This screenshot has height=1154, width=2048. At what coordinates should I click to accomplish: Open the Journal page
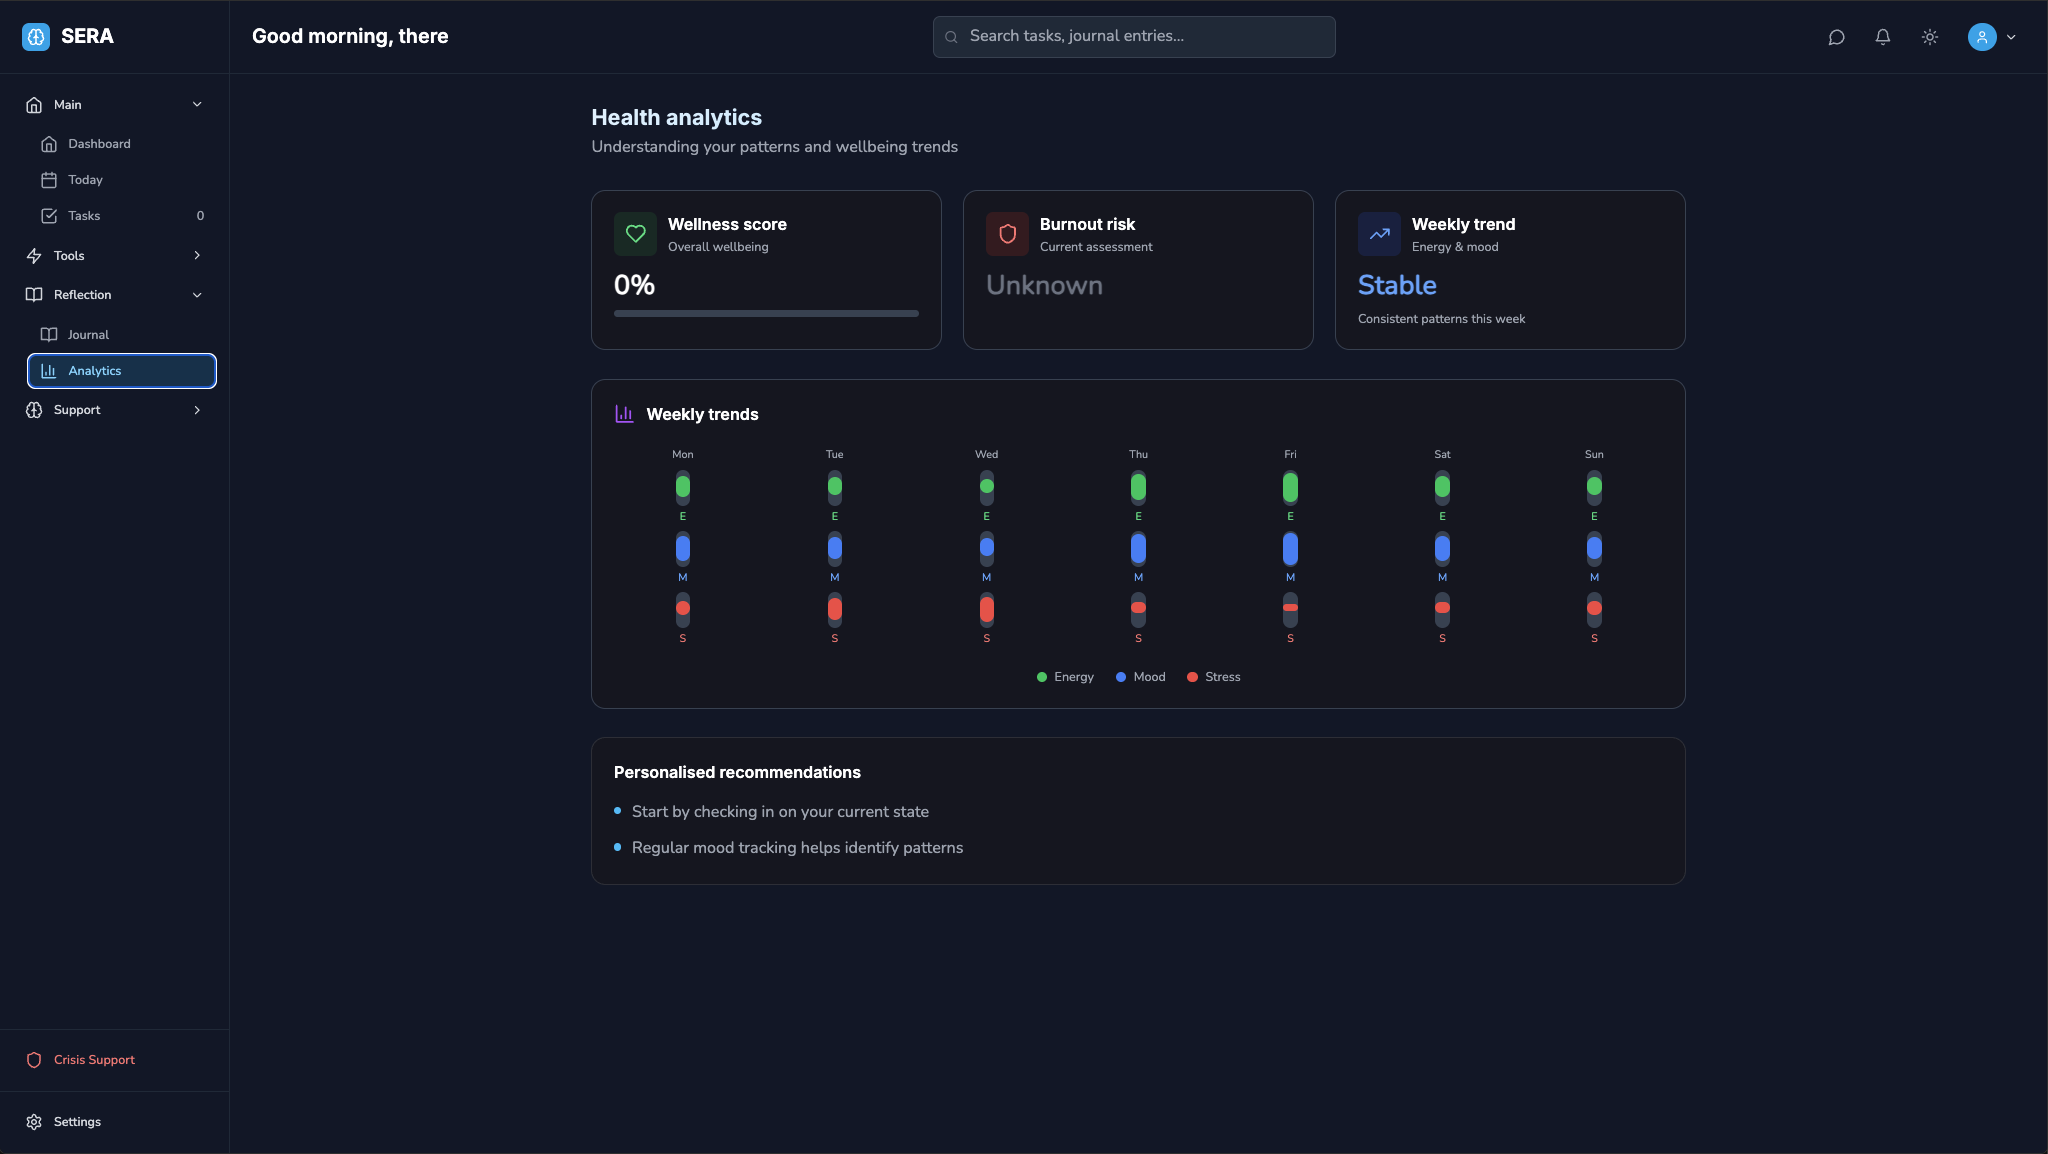pos(88,335)
